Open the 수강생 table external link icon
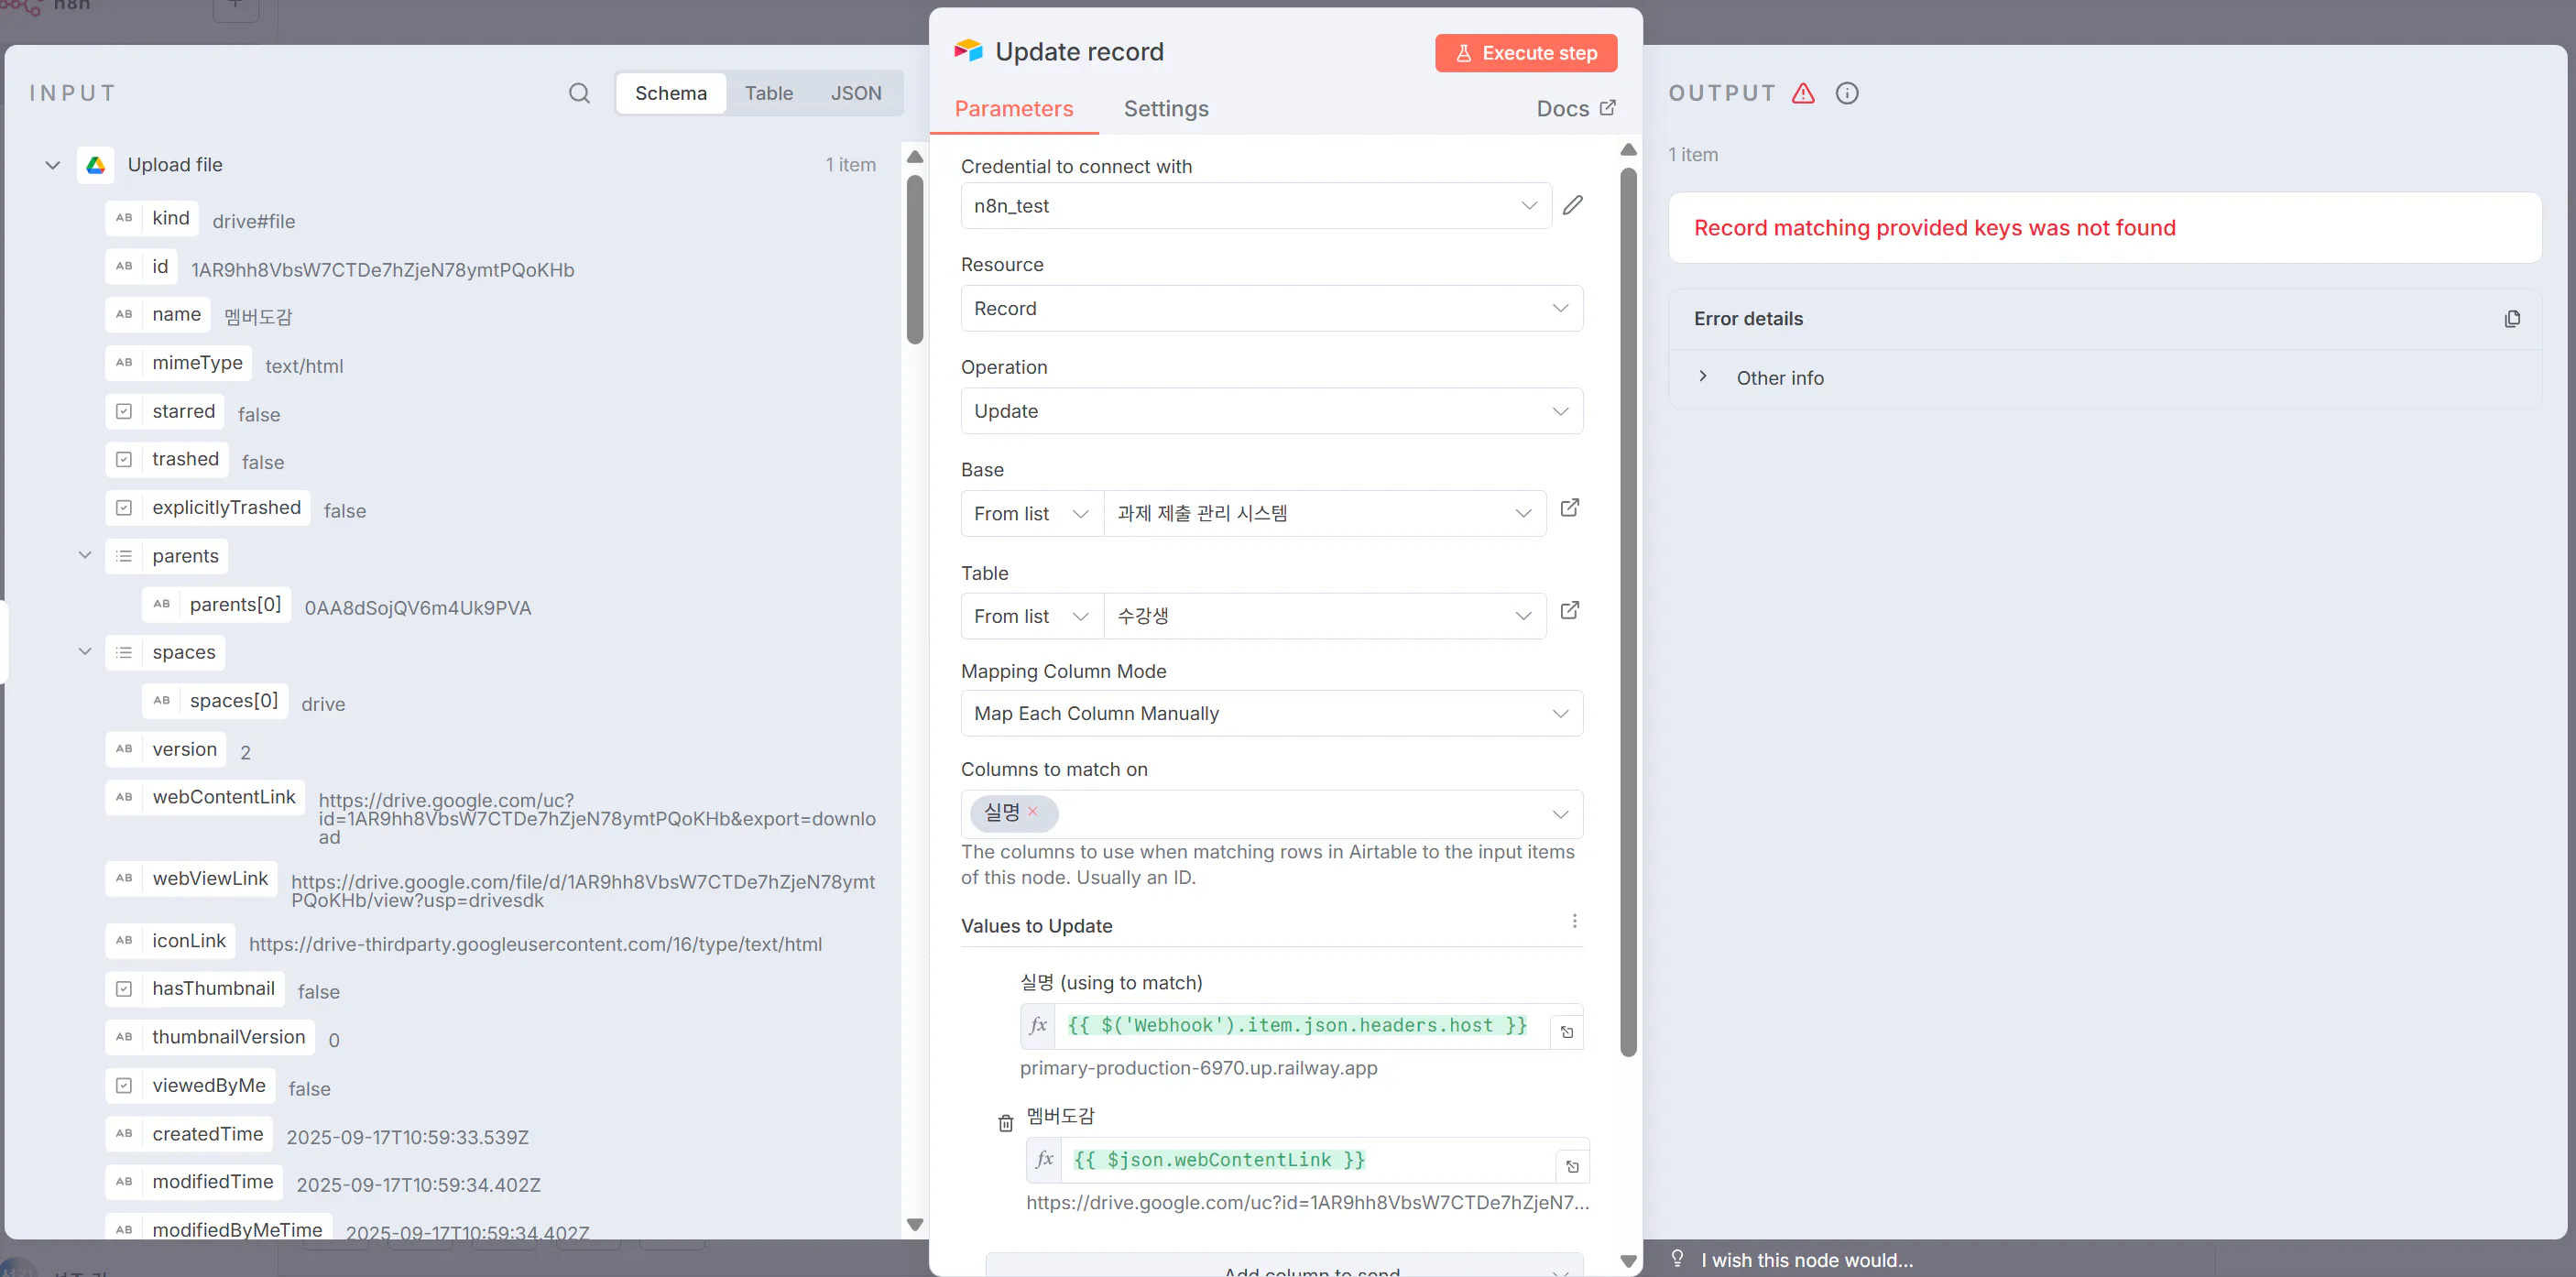 coord(1569,611)
